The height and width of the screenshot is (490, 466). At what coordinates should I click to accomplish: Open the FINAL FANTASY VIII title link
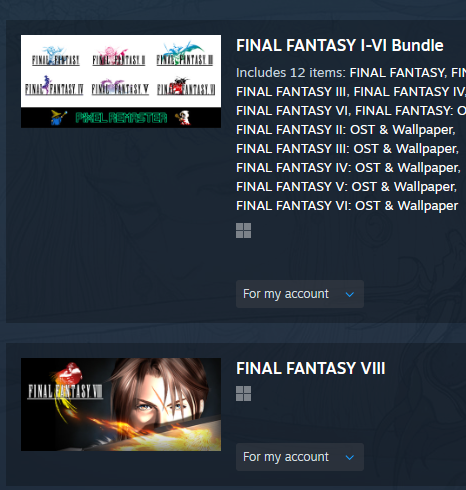[311, 368]
